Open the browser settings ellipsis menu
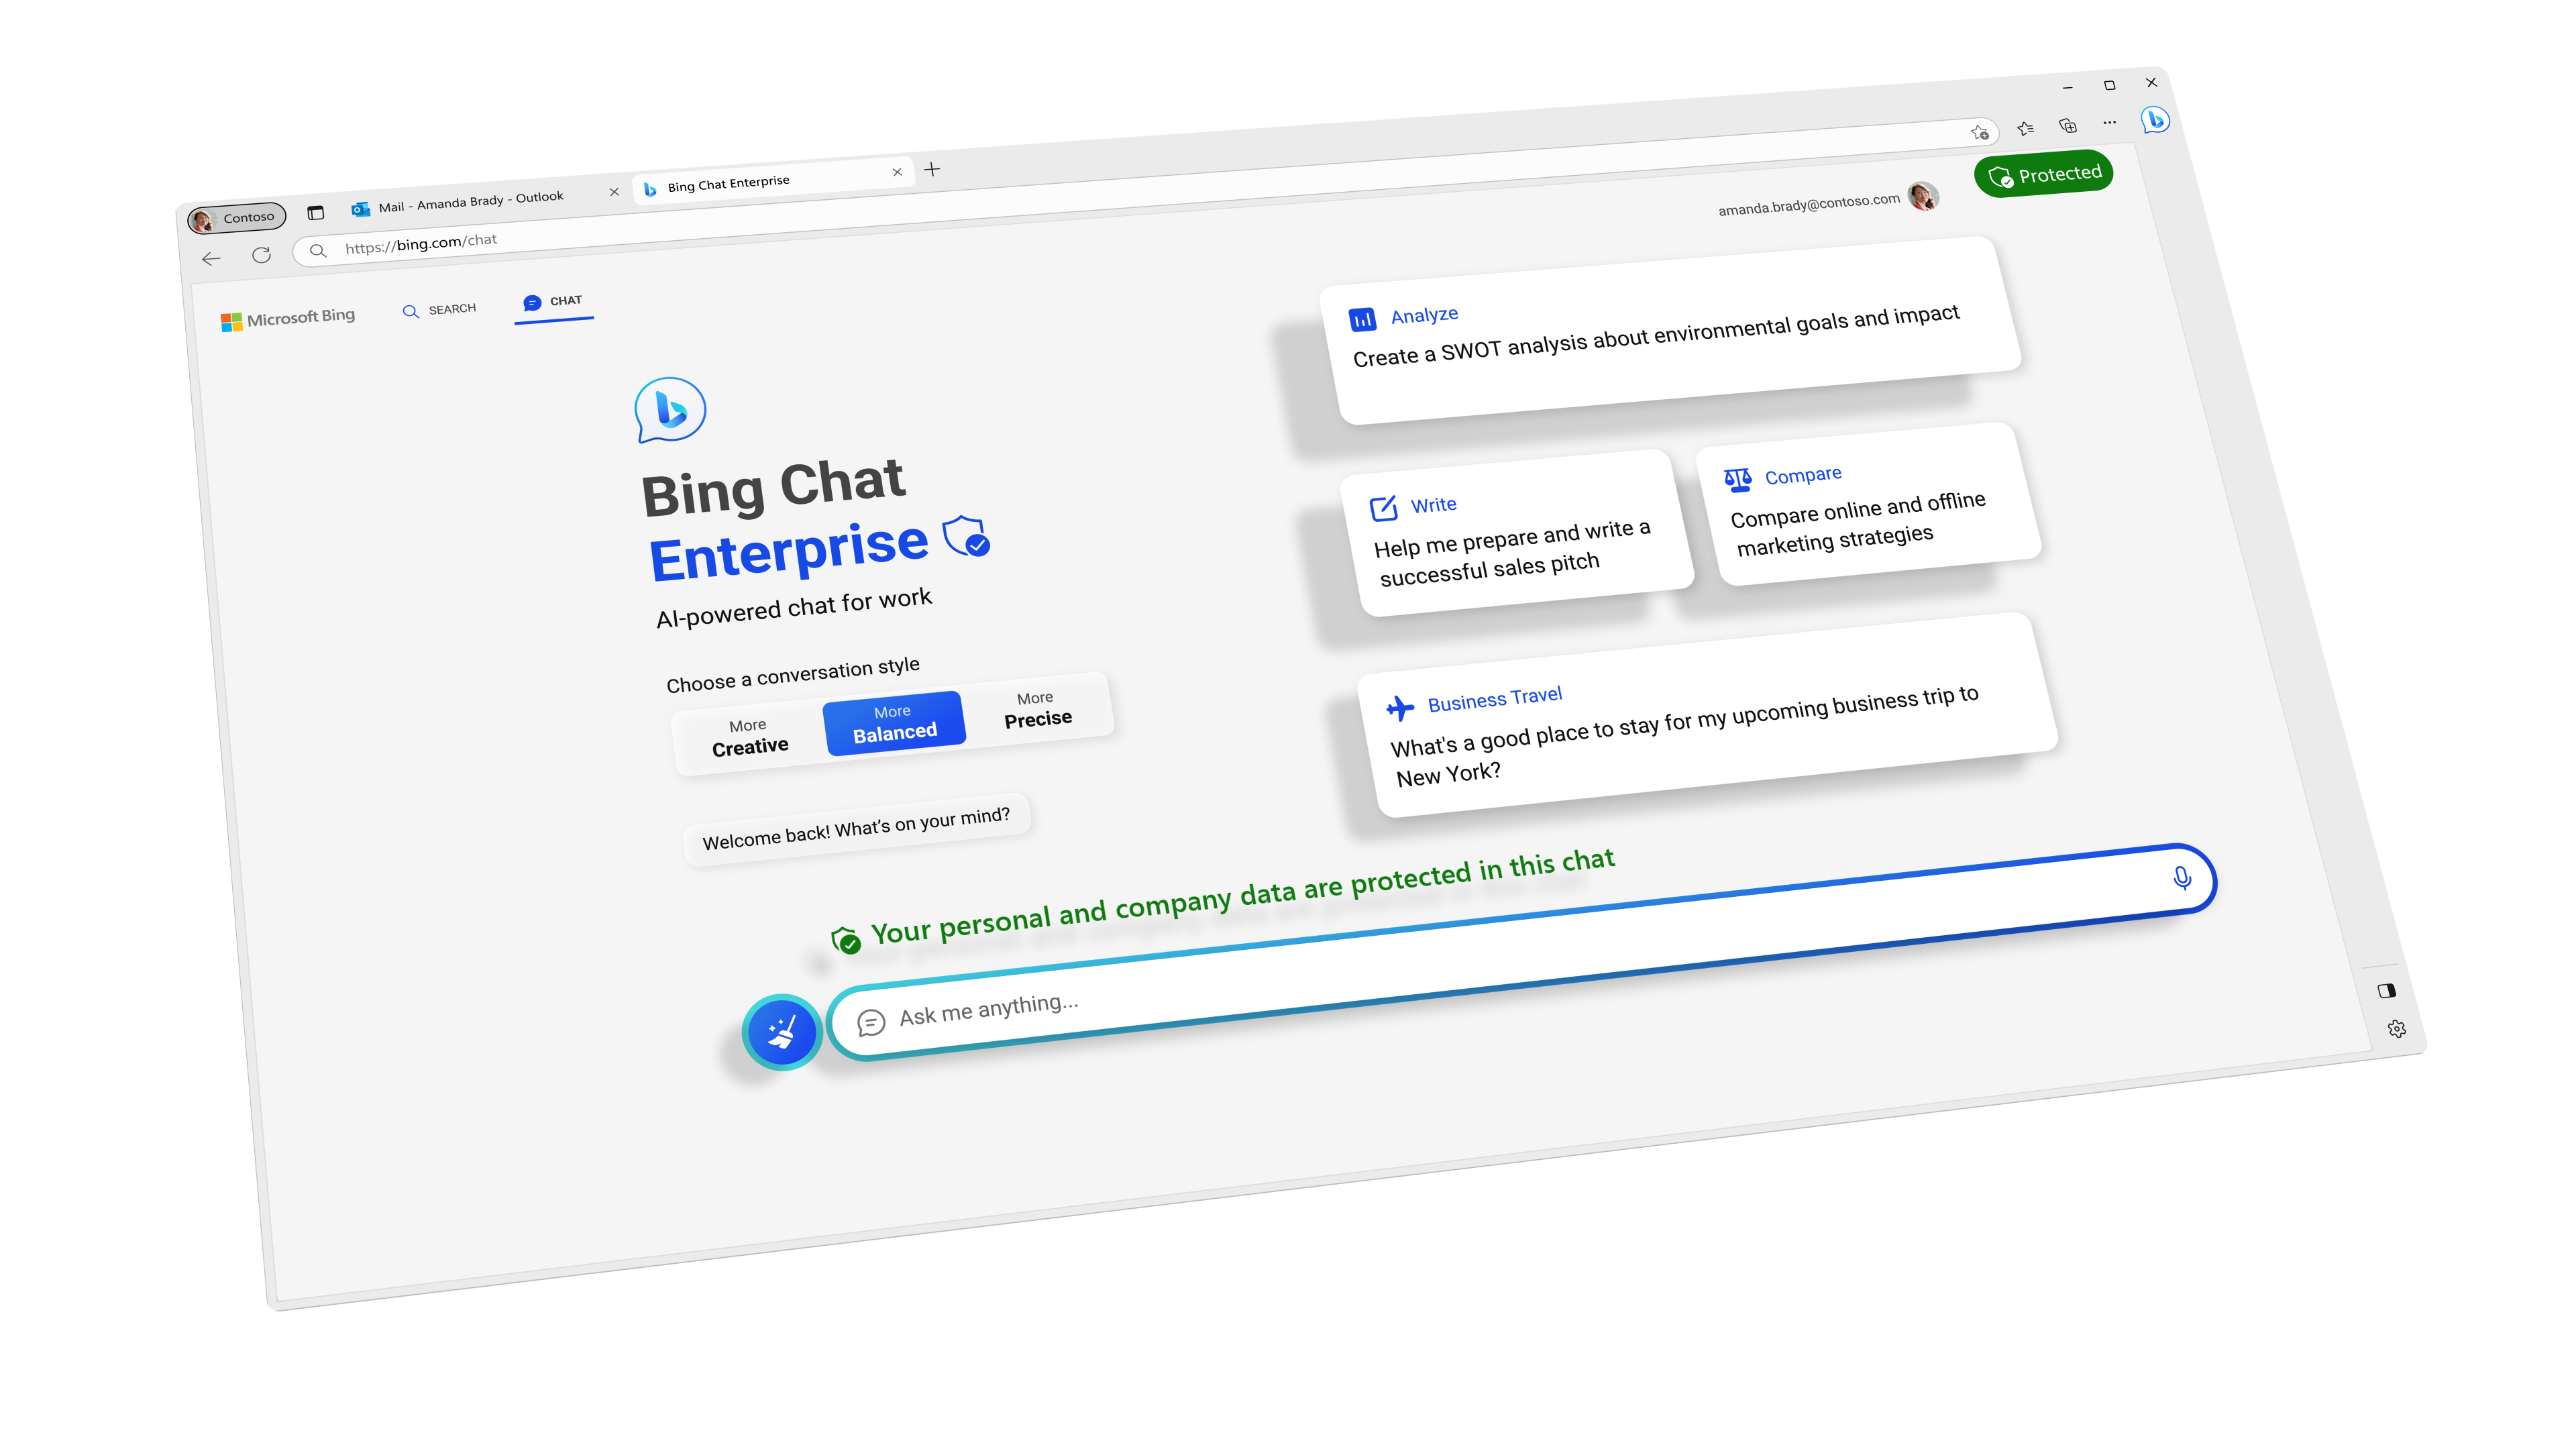The image size is (2576, 1449). 2109,124
